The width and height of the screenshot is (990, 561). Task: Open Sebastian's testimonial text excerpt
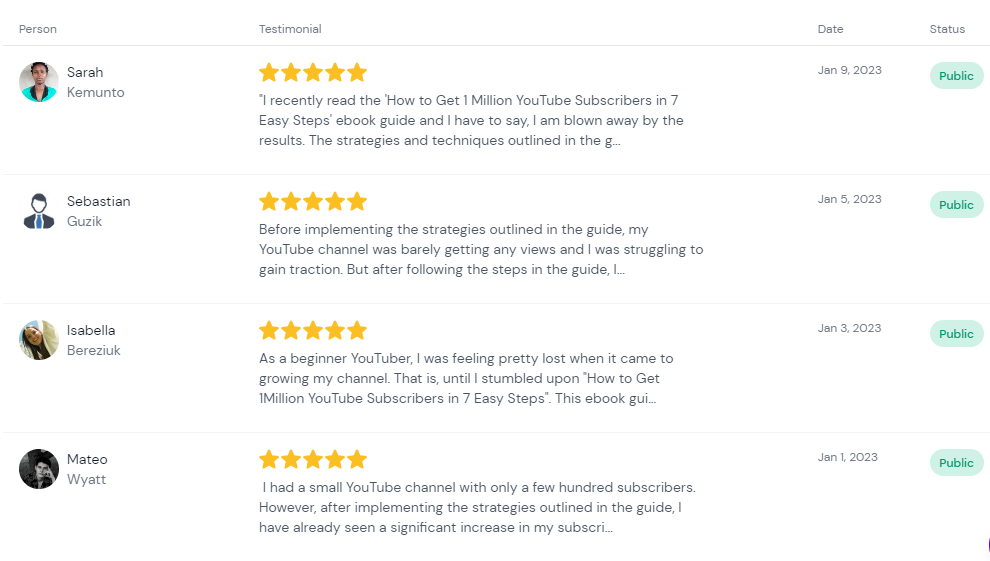tap(481, 250)
